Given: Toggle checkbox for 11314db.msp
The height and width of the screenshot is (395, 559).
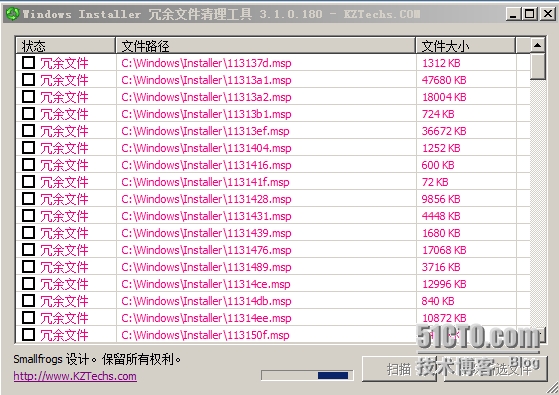Looking at the screenshot, I should (x=29, y=301).
